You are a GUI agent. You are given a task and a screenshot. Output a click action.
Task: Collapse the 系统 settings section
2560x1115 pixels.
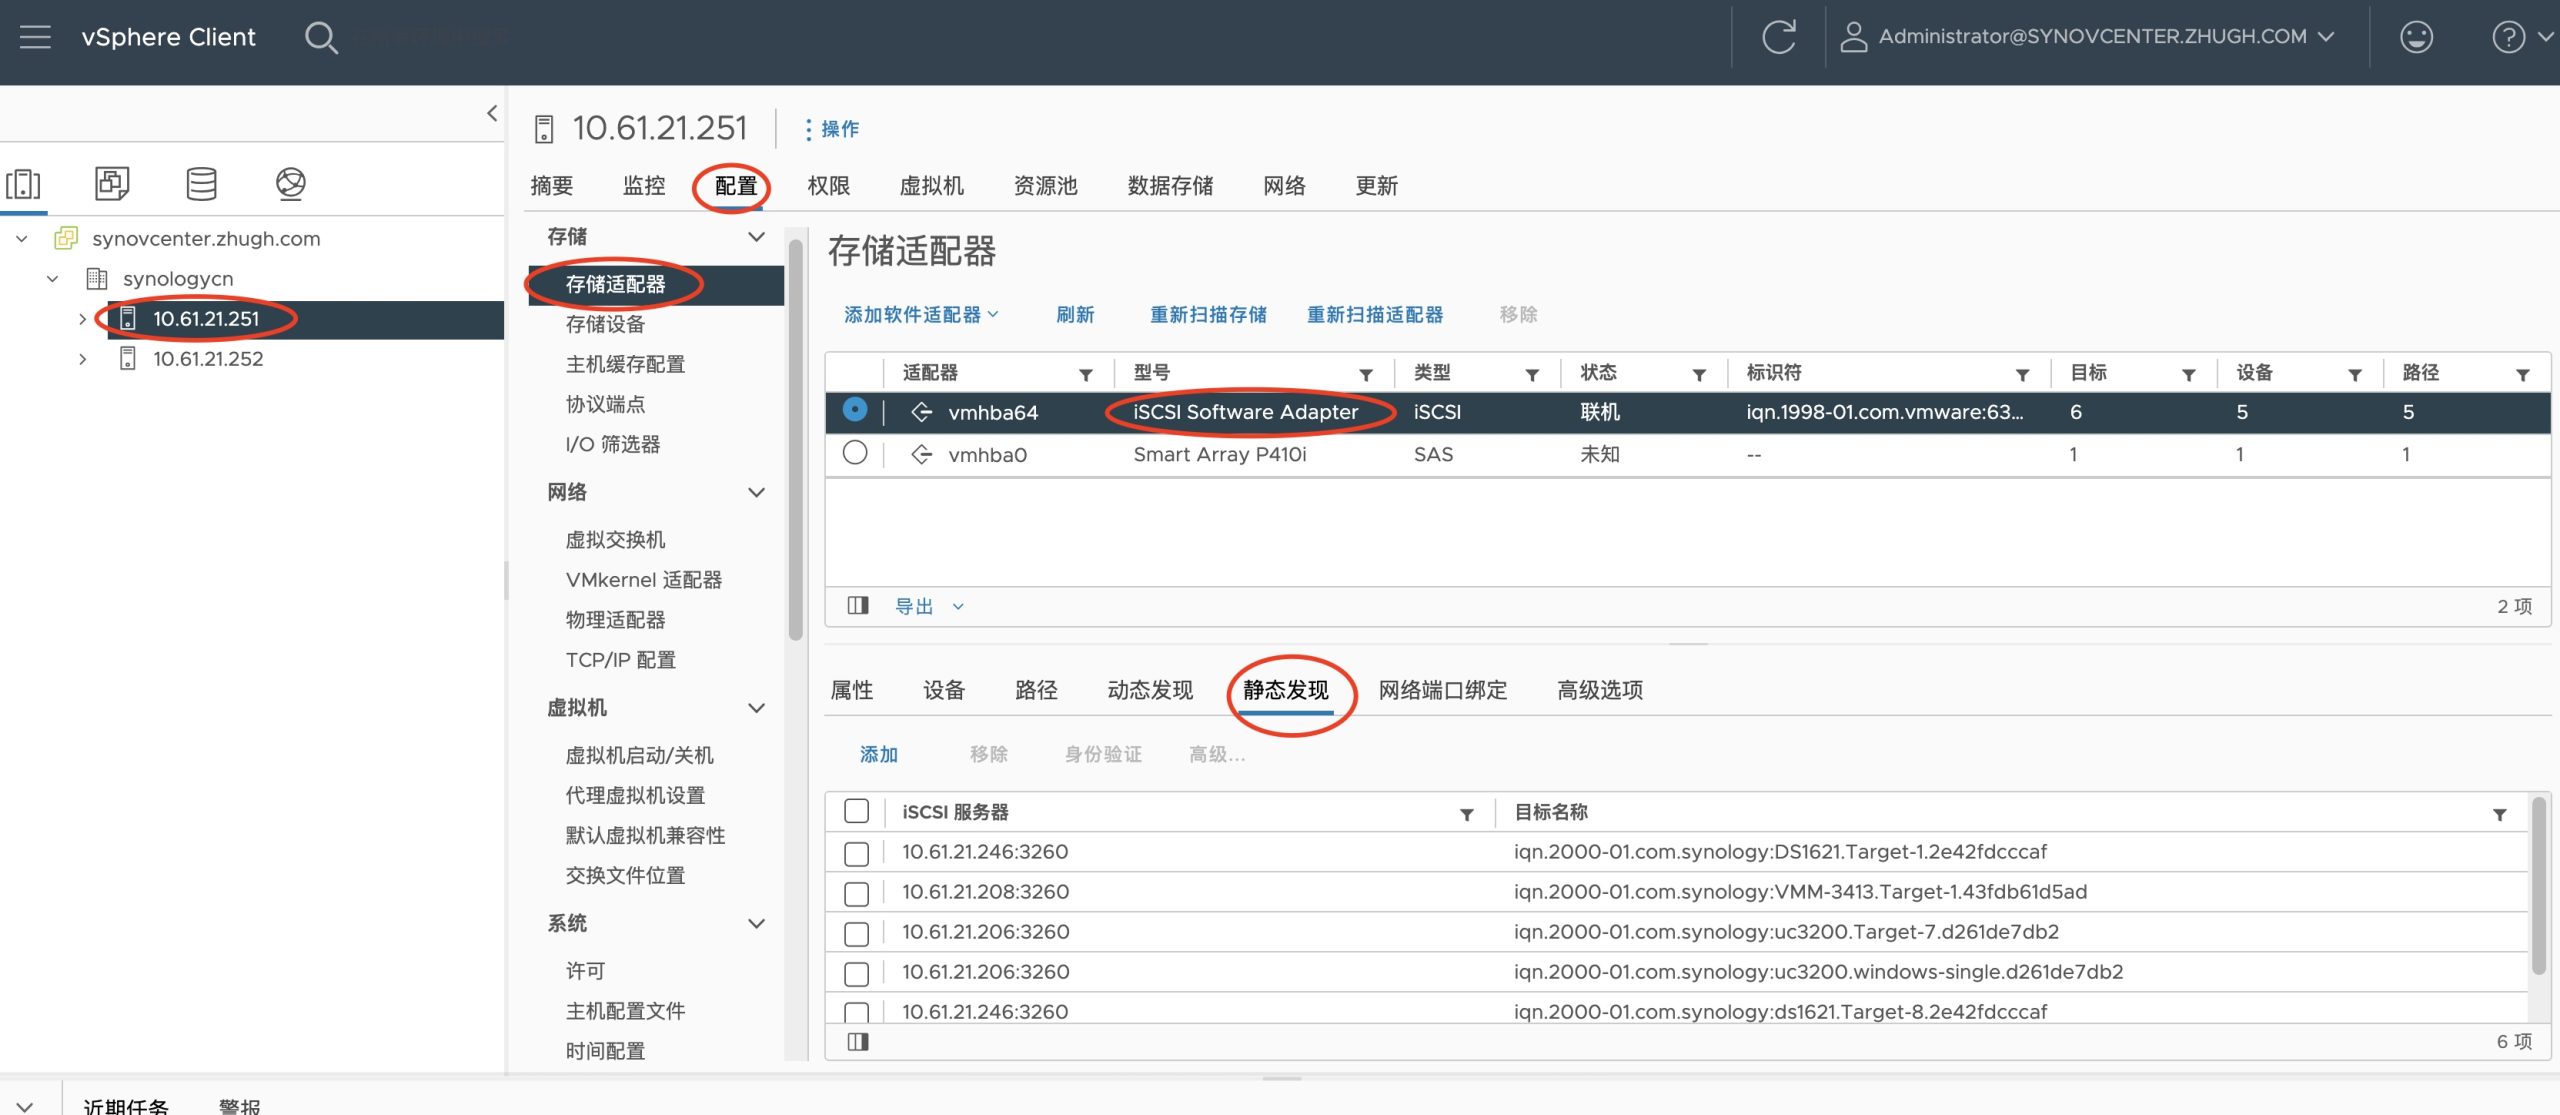pyautogui.click(x=756, y=923)
